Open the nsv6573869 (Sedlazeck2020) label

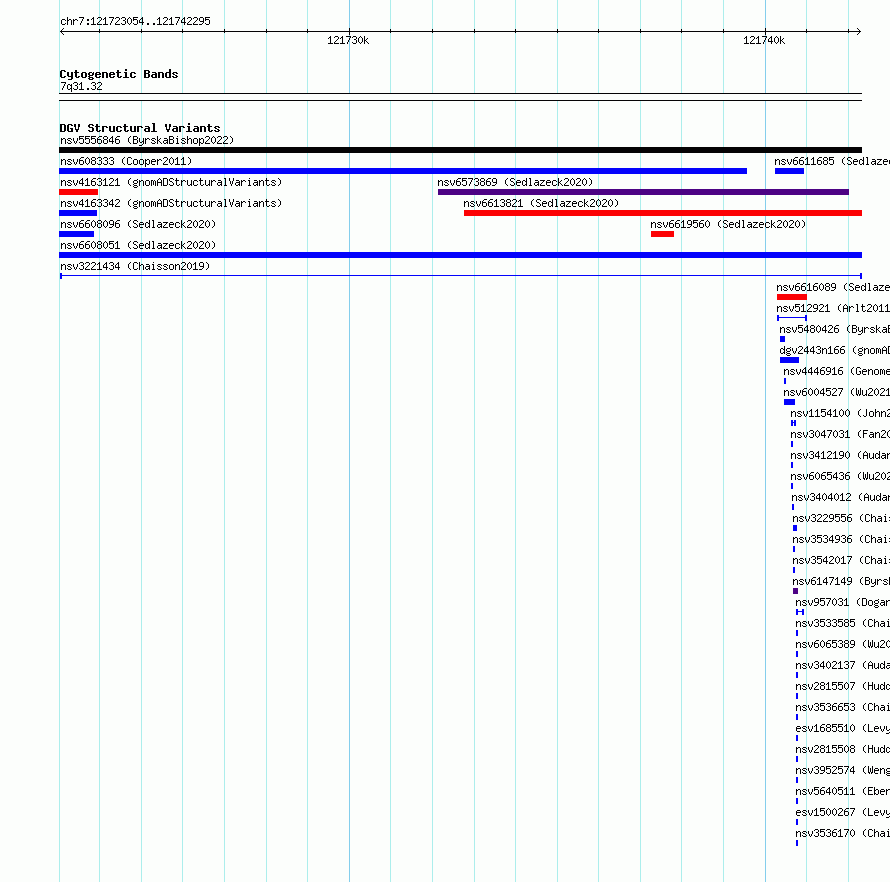(x=515, y=182)
